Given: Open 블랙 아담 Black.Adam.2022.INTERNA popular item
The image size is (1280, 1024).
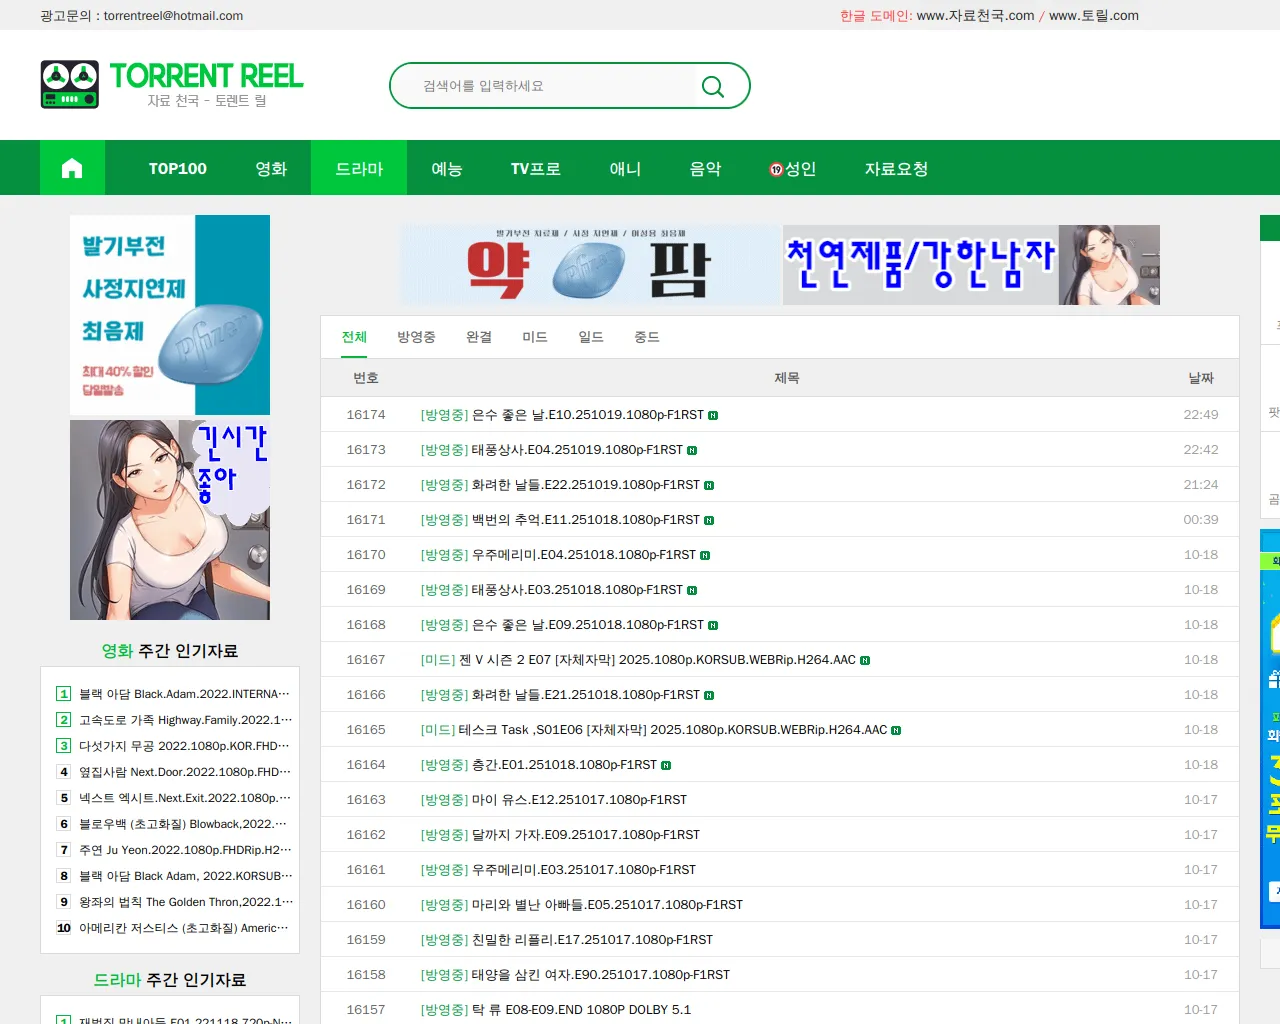Looking at the screenshot, I should click(184, 694).
